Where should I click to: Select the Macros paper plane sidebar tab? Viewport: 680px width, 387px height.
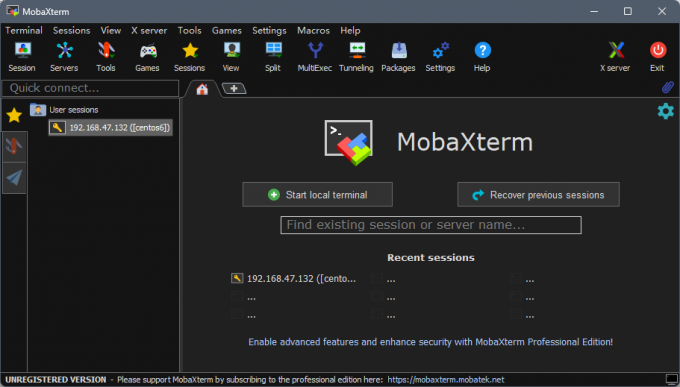[x=14, y=178]
